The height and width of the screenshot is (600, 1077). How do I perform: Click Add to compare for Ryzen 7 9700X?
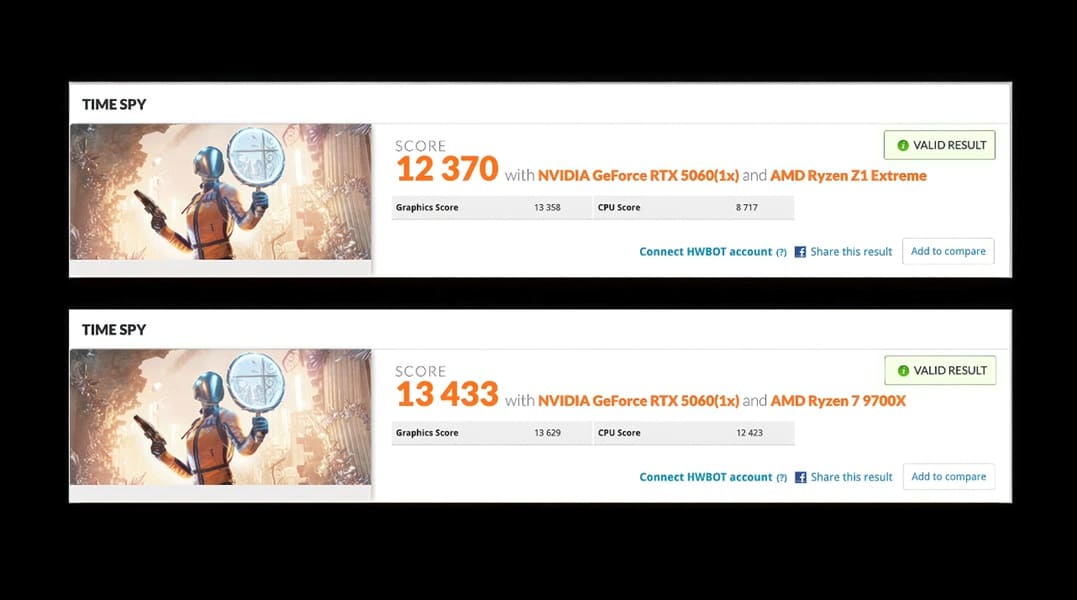pos(949,476)
